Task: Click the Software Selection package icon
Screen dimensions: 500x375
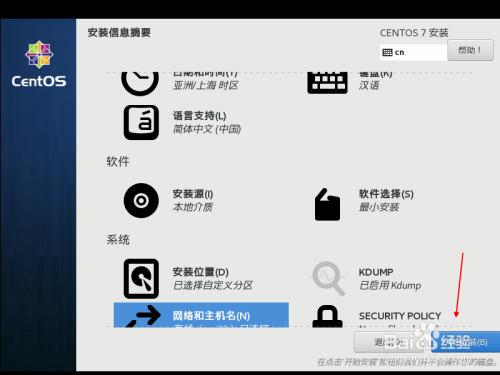Action: point(327,204)
